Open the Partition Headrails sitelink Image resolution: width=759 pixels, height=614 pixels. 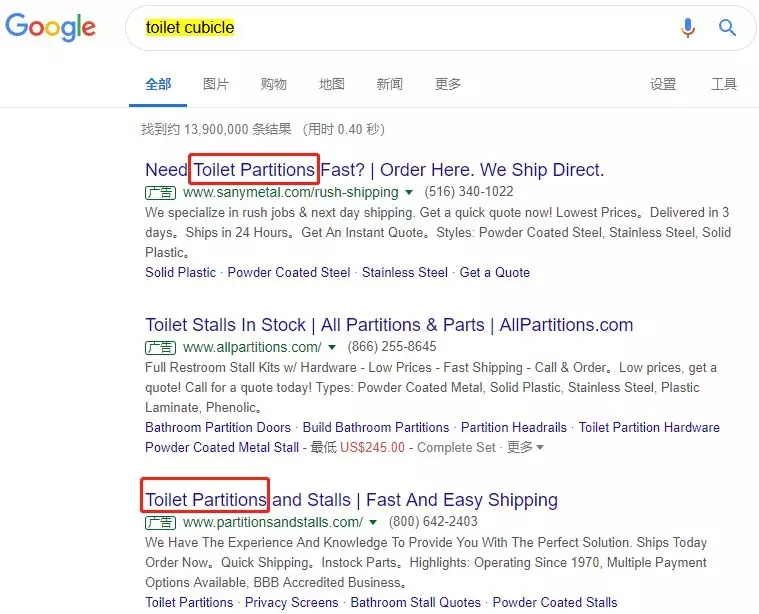point(514,427)
